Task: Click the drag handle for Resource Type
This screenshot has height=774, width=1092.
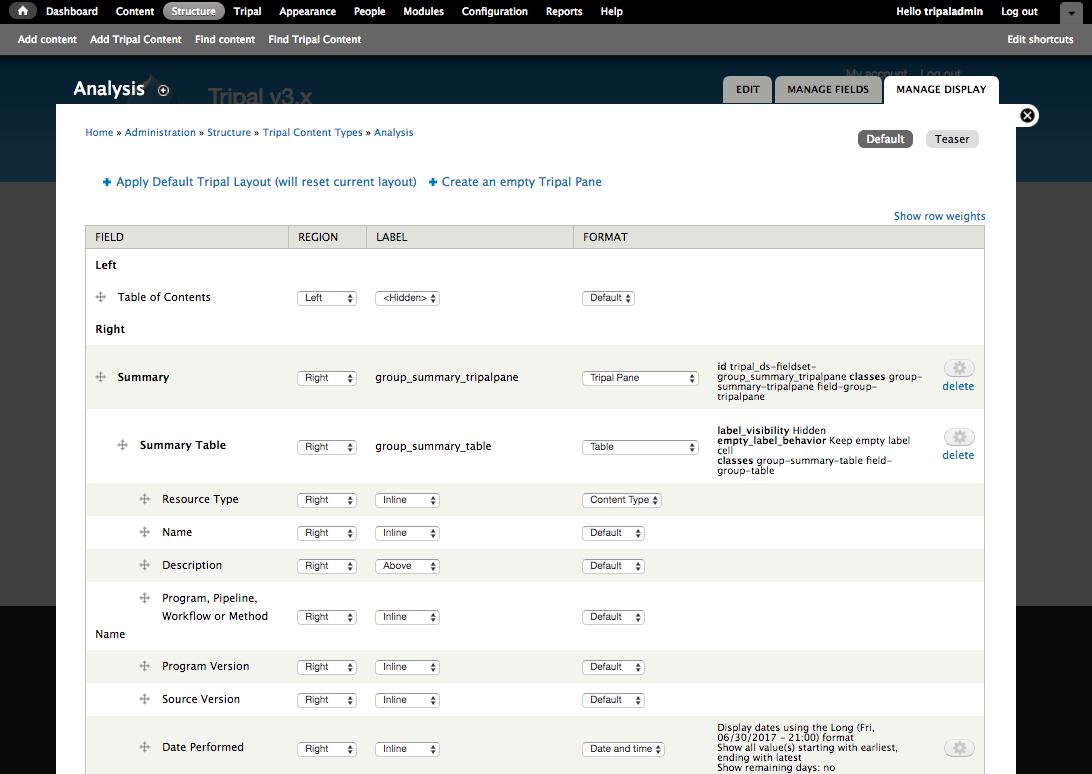Action: [145, 500]
